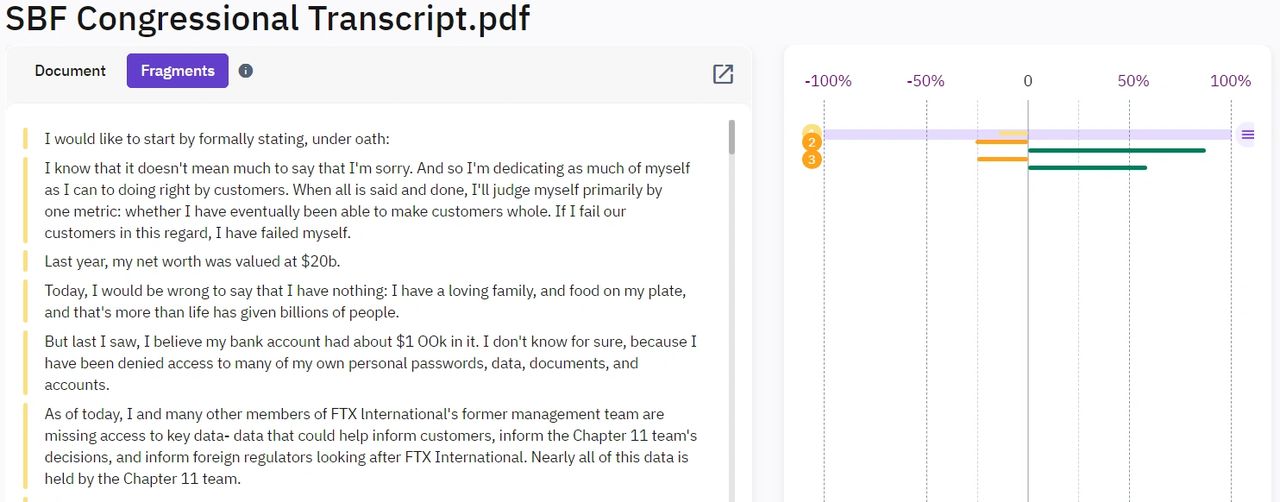This screenshot has height=502, width=1280.
Task: Select the Fragments tab
Action: (x=177, y=71)
